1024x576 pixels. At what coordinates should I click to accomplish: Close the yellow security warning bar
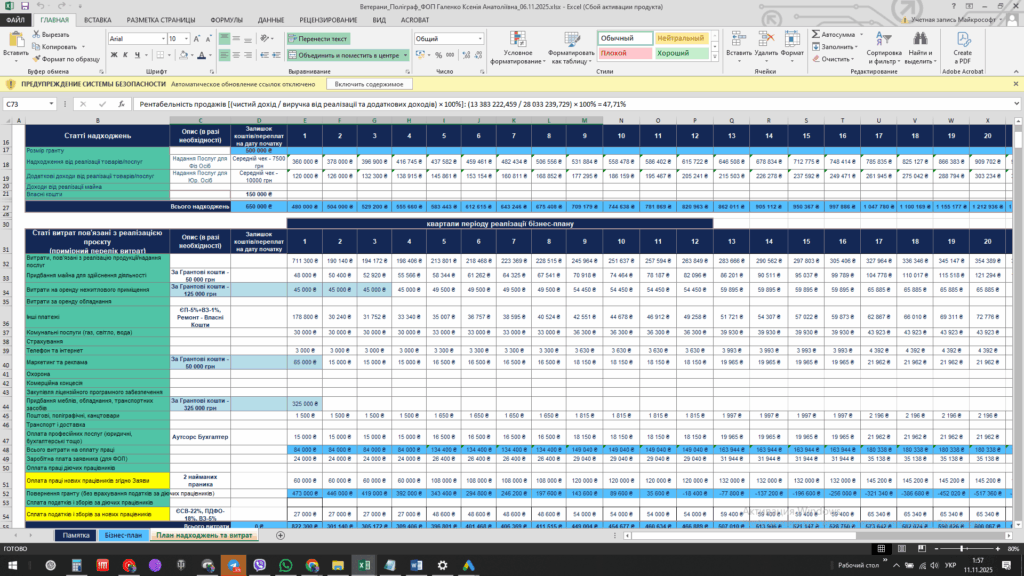point(1015,85)
